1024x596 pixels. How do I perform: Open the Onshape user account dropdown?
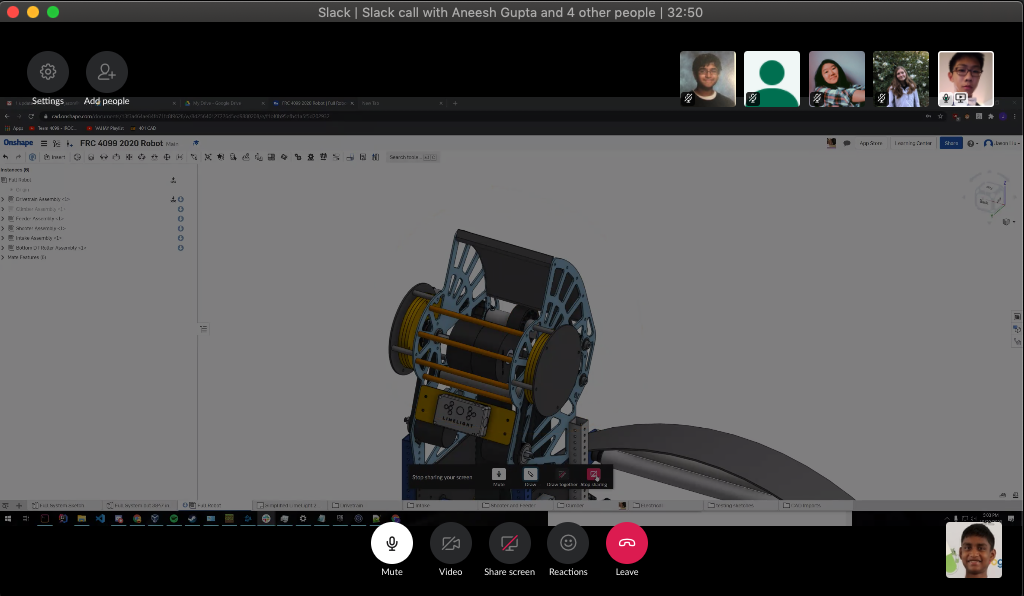coord(1001,143)
